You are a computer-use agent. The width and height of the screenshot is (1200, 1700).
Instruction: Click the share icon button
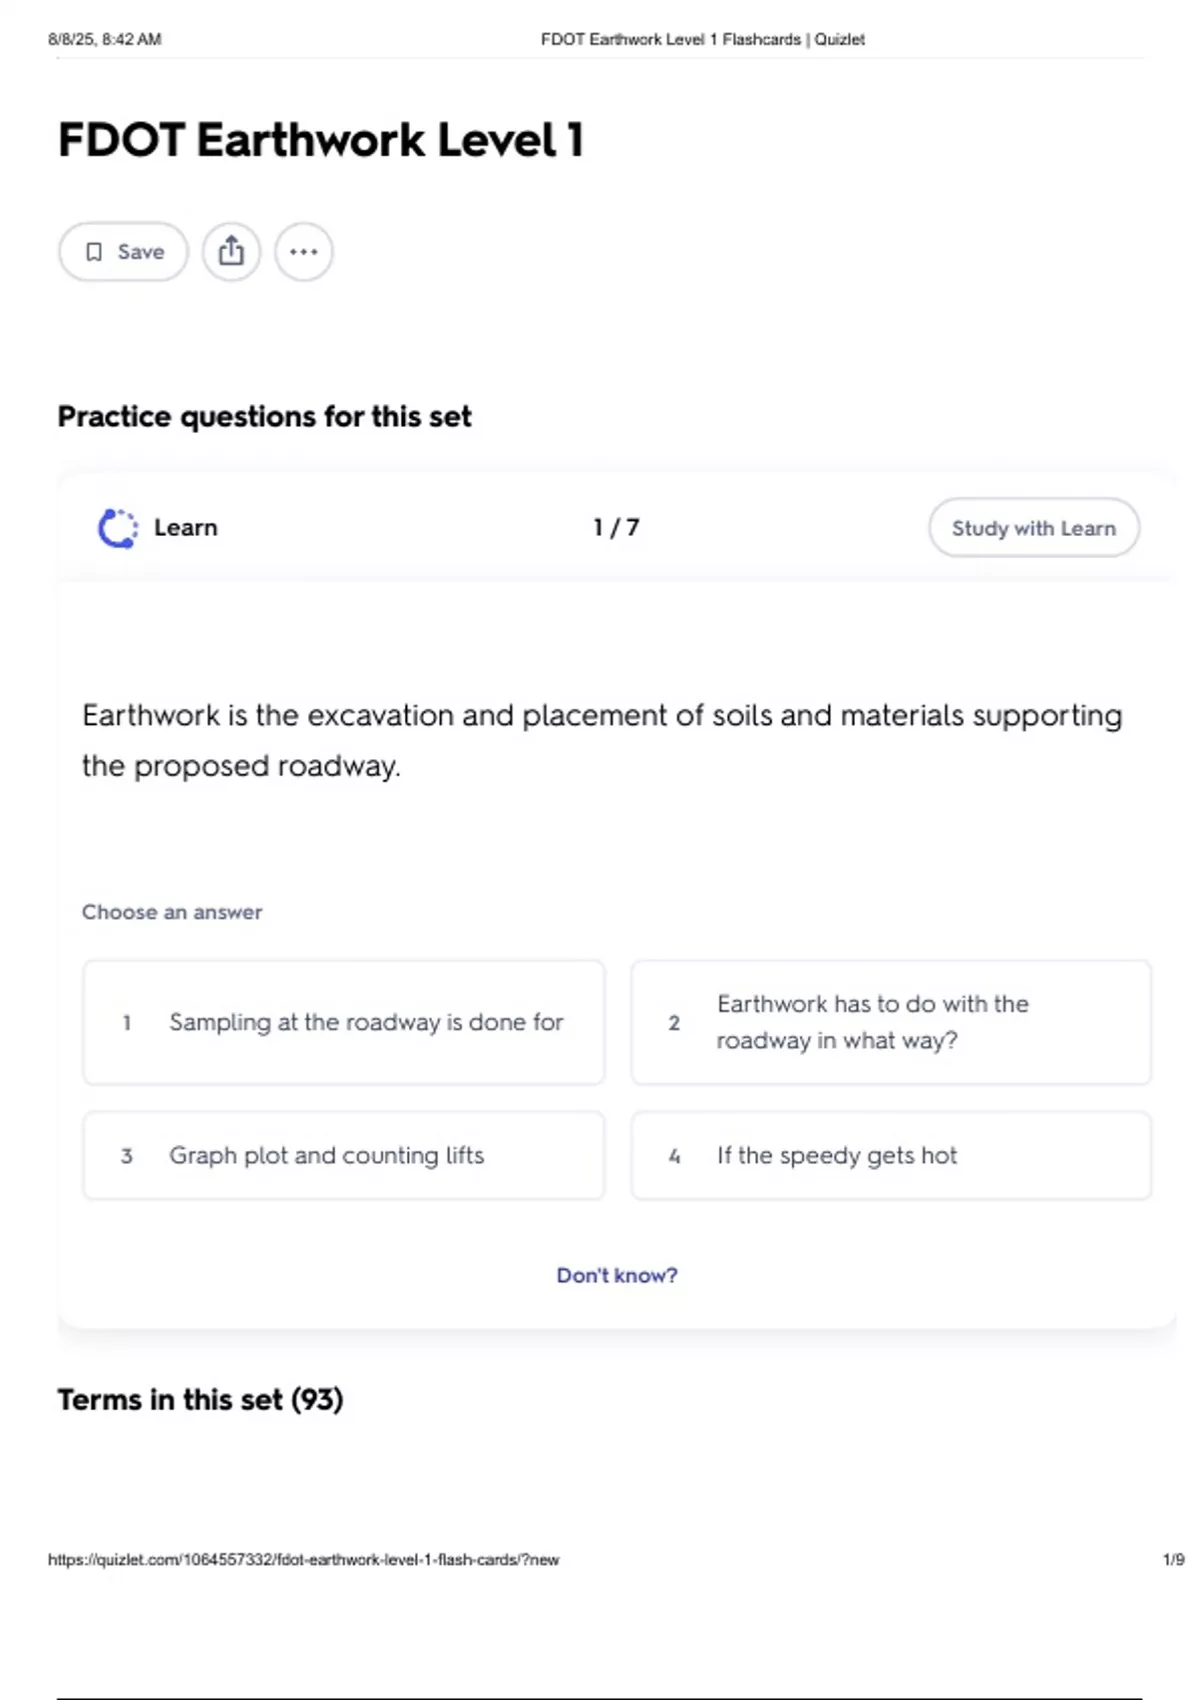(231, 252)
